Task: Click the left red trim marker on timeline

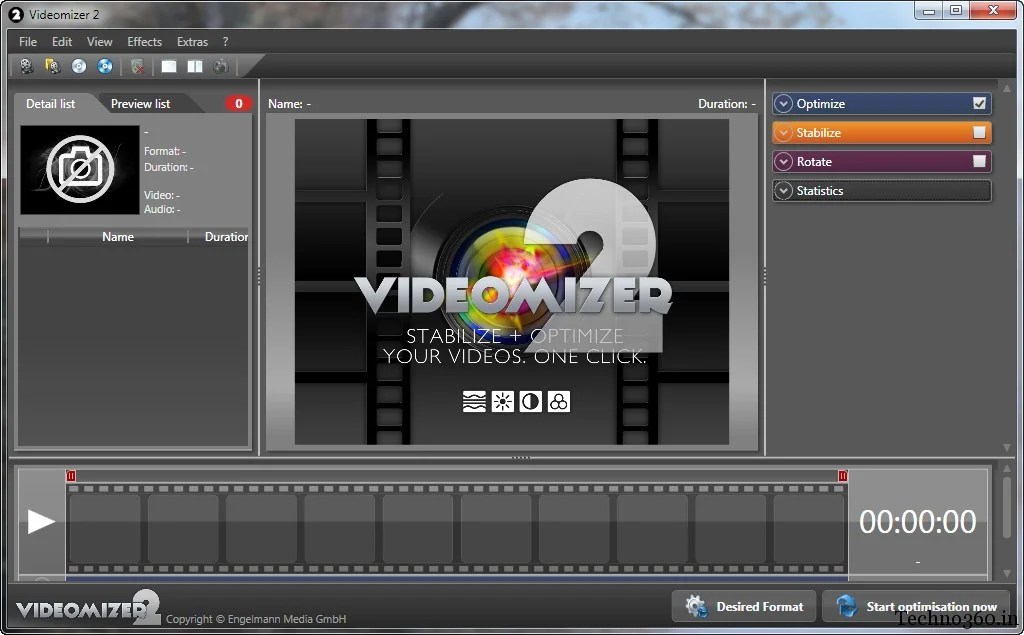Action: (x=71, y=476)
